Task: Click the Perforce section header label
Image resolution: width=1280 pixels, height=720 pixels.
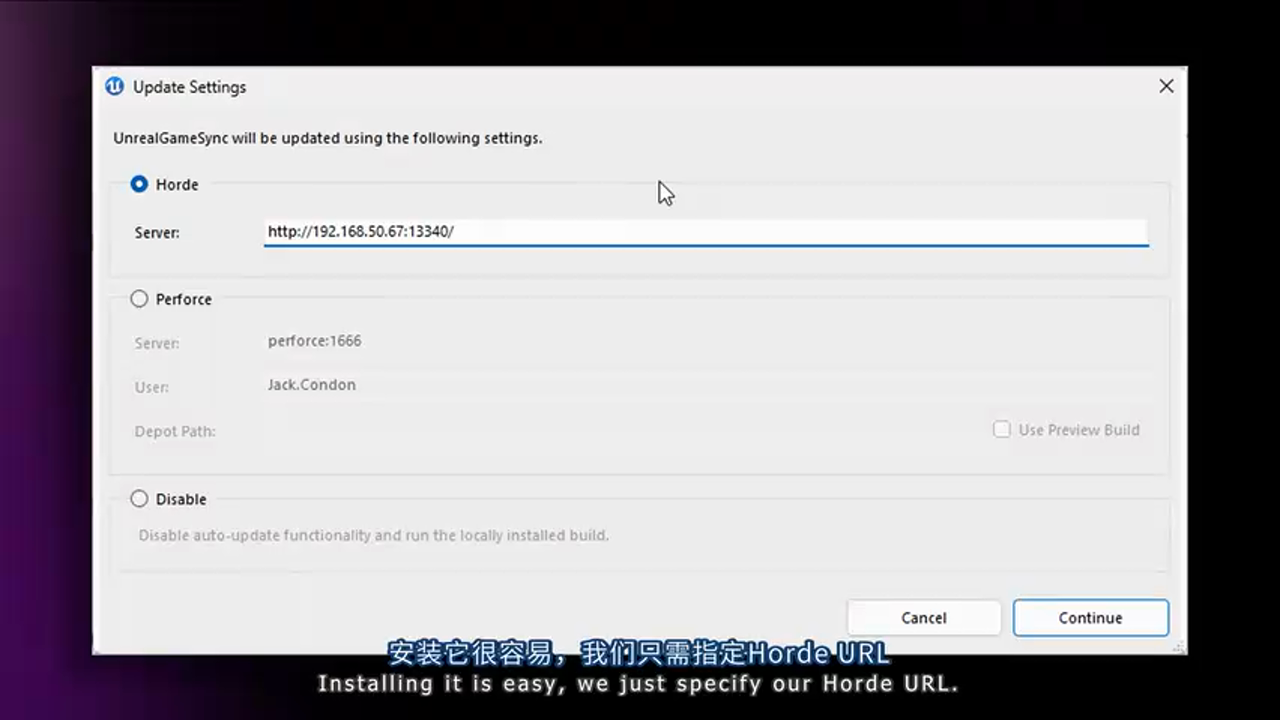Action: (183, 299)
